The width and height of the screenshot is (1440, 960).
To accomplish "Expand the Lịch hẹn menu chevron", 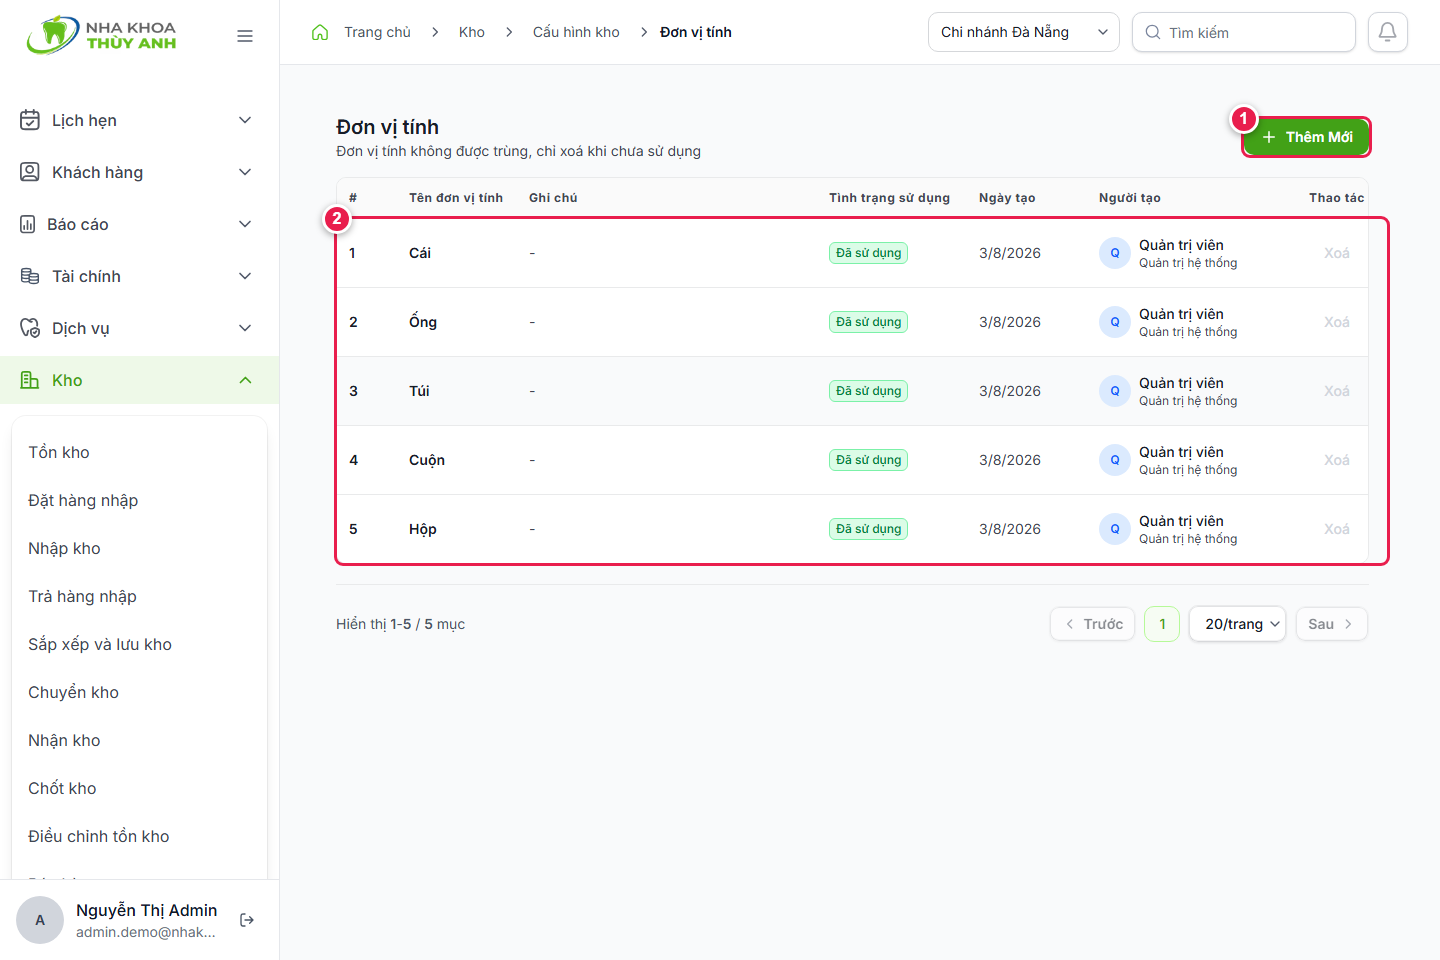I will tap(245, 120).
